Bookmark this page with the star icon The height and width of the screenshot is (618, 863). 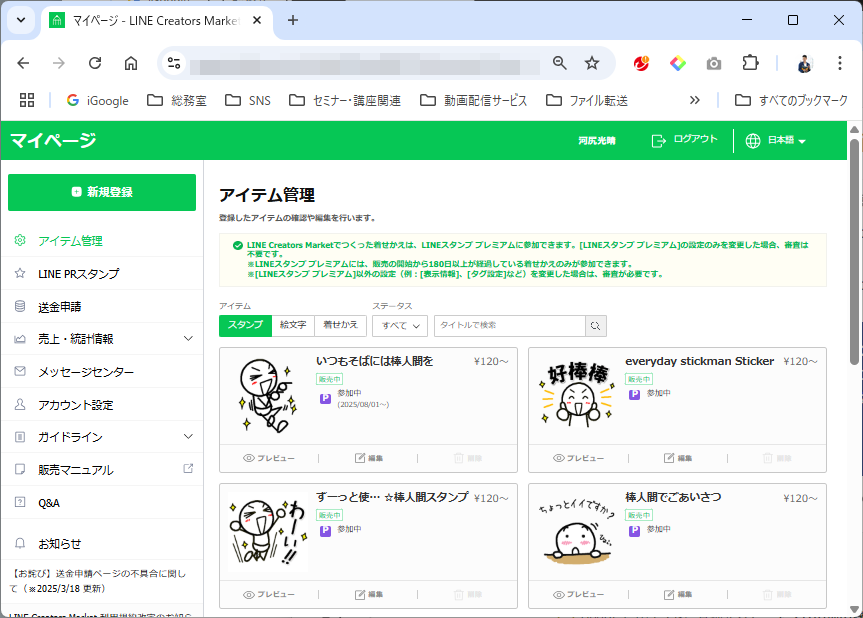pyautogui.click(x=592, y=63)
